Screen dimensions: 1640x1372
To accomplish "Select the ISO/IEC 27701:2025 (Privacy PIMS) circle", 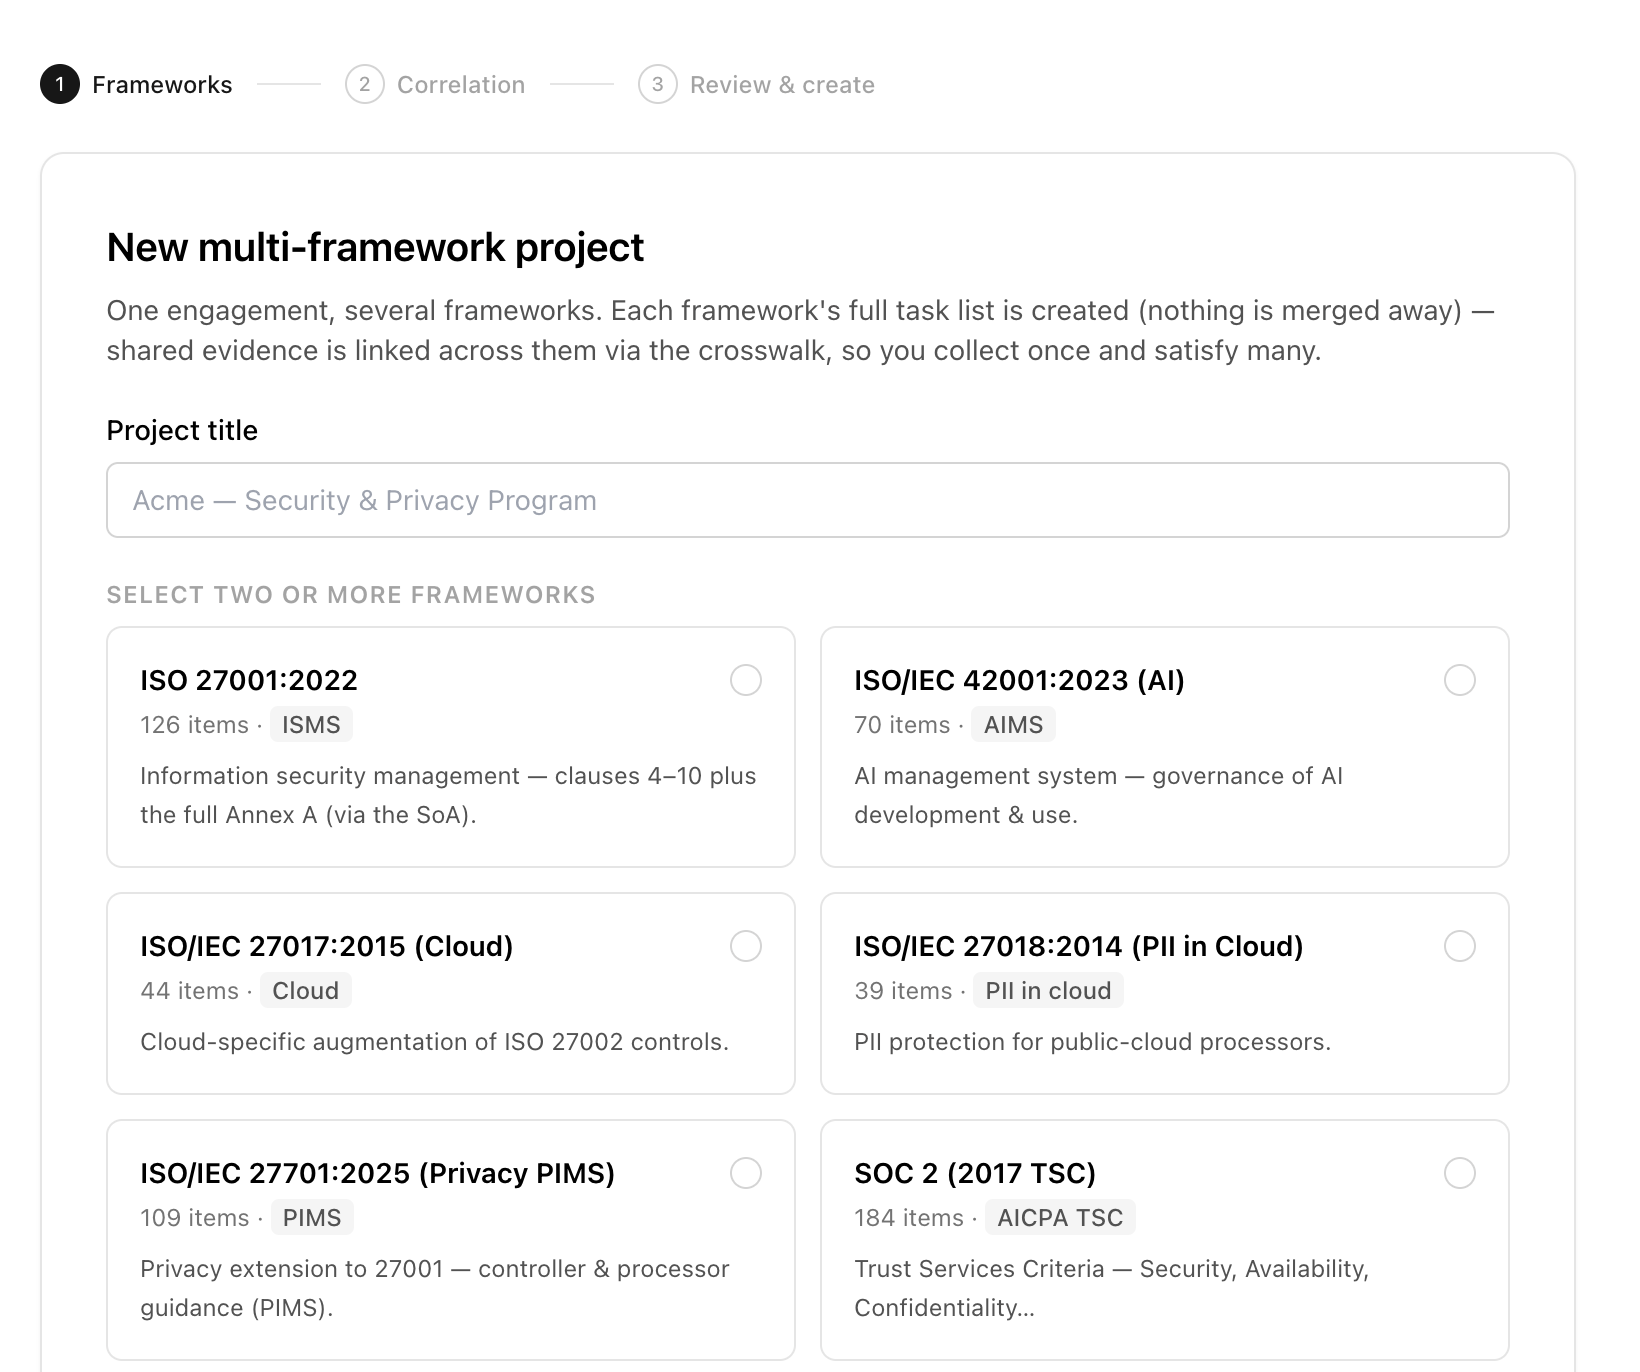I will pyautogui.click(x=746, y=1173).
